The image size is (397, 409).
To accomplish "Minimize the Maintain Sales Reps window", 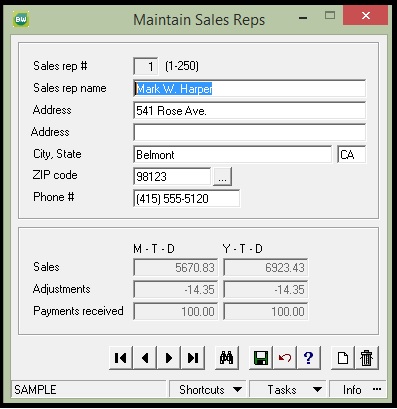I will (303, 17).
